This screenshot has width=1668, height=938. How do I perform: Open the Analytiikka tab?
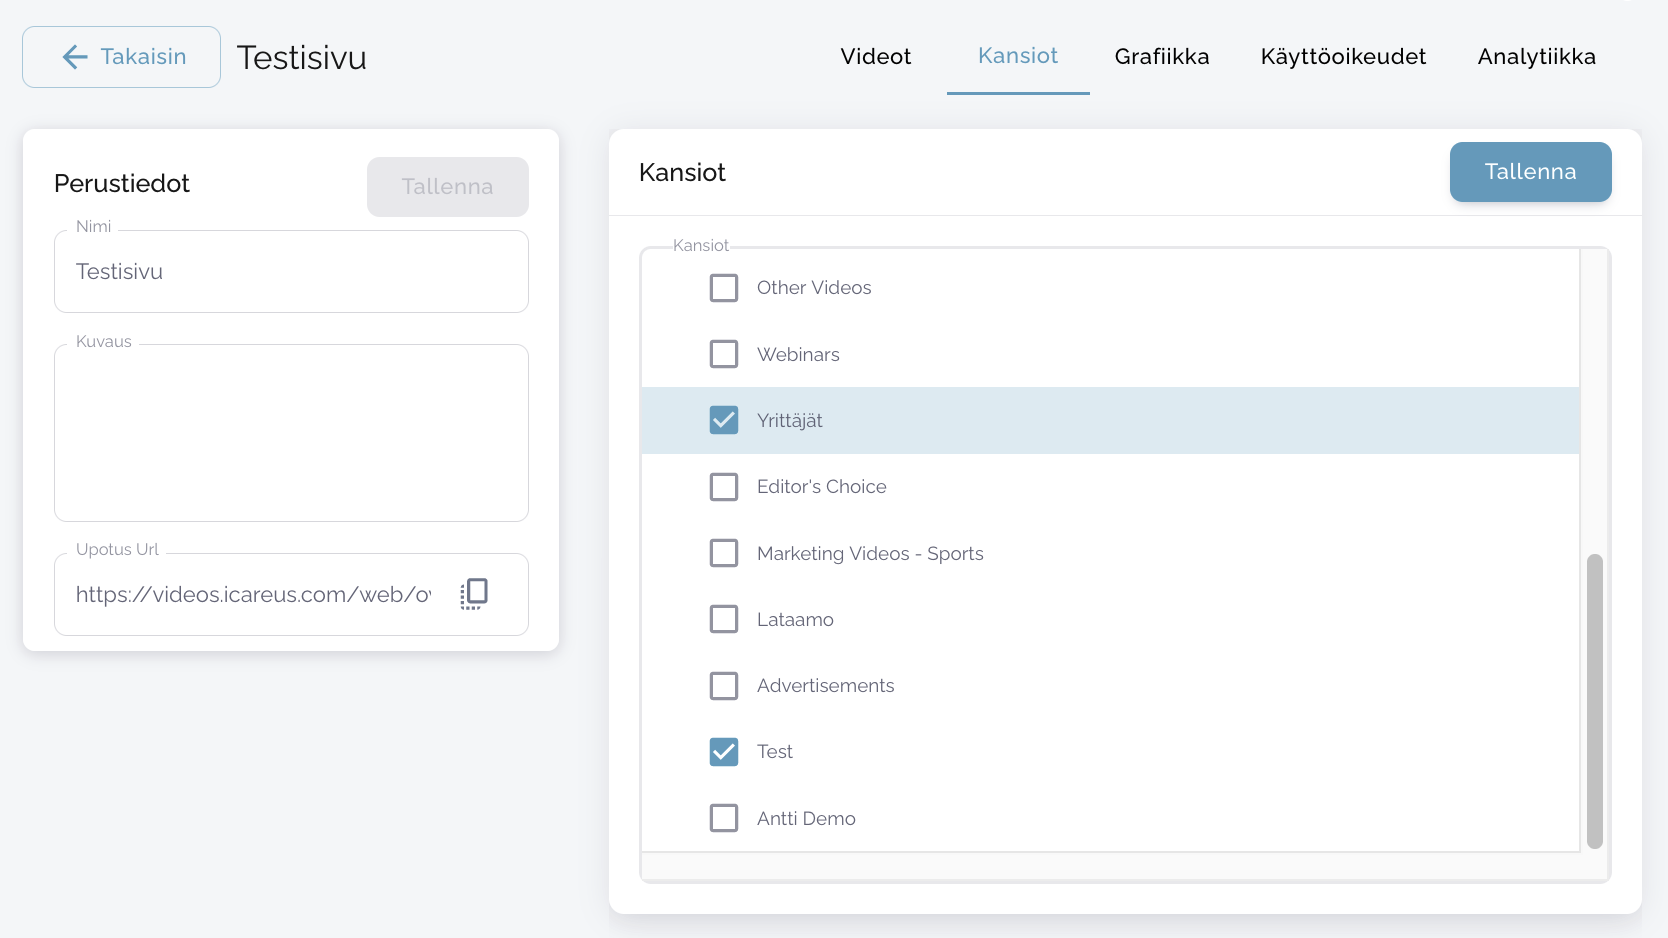(1536, 57)
